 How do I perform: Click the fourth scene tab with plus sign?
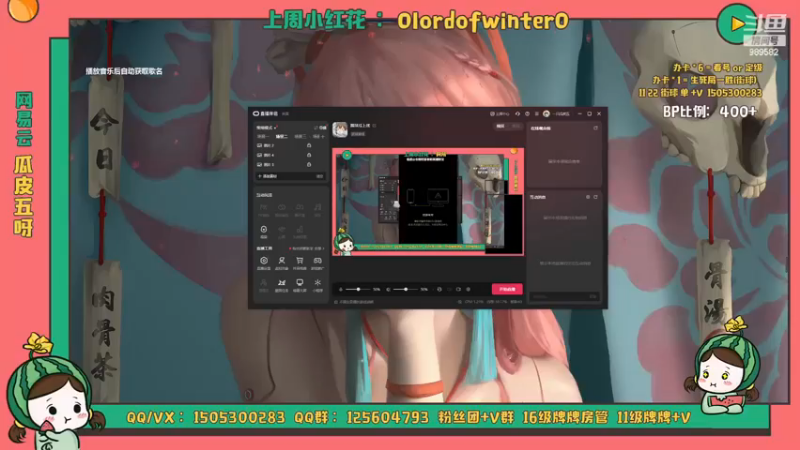click(x=318, y=137)
